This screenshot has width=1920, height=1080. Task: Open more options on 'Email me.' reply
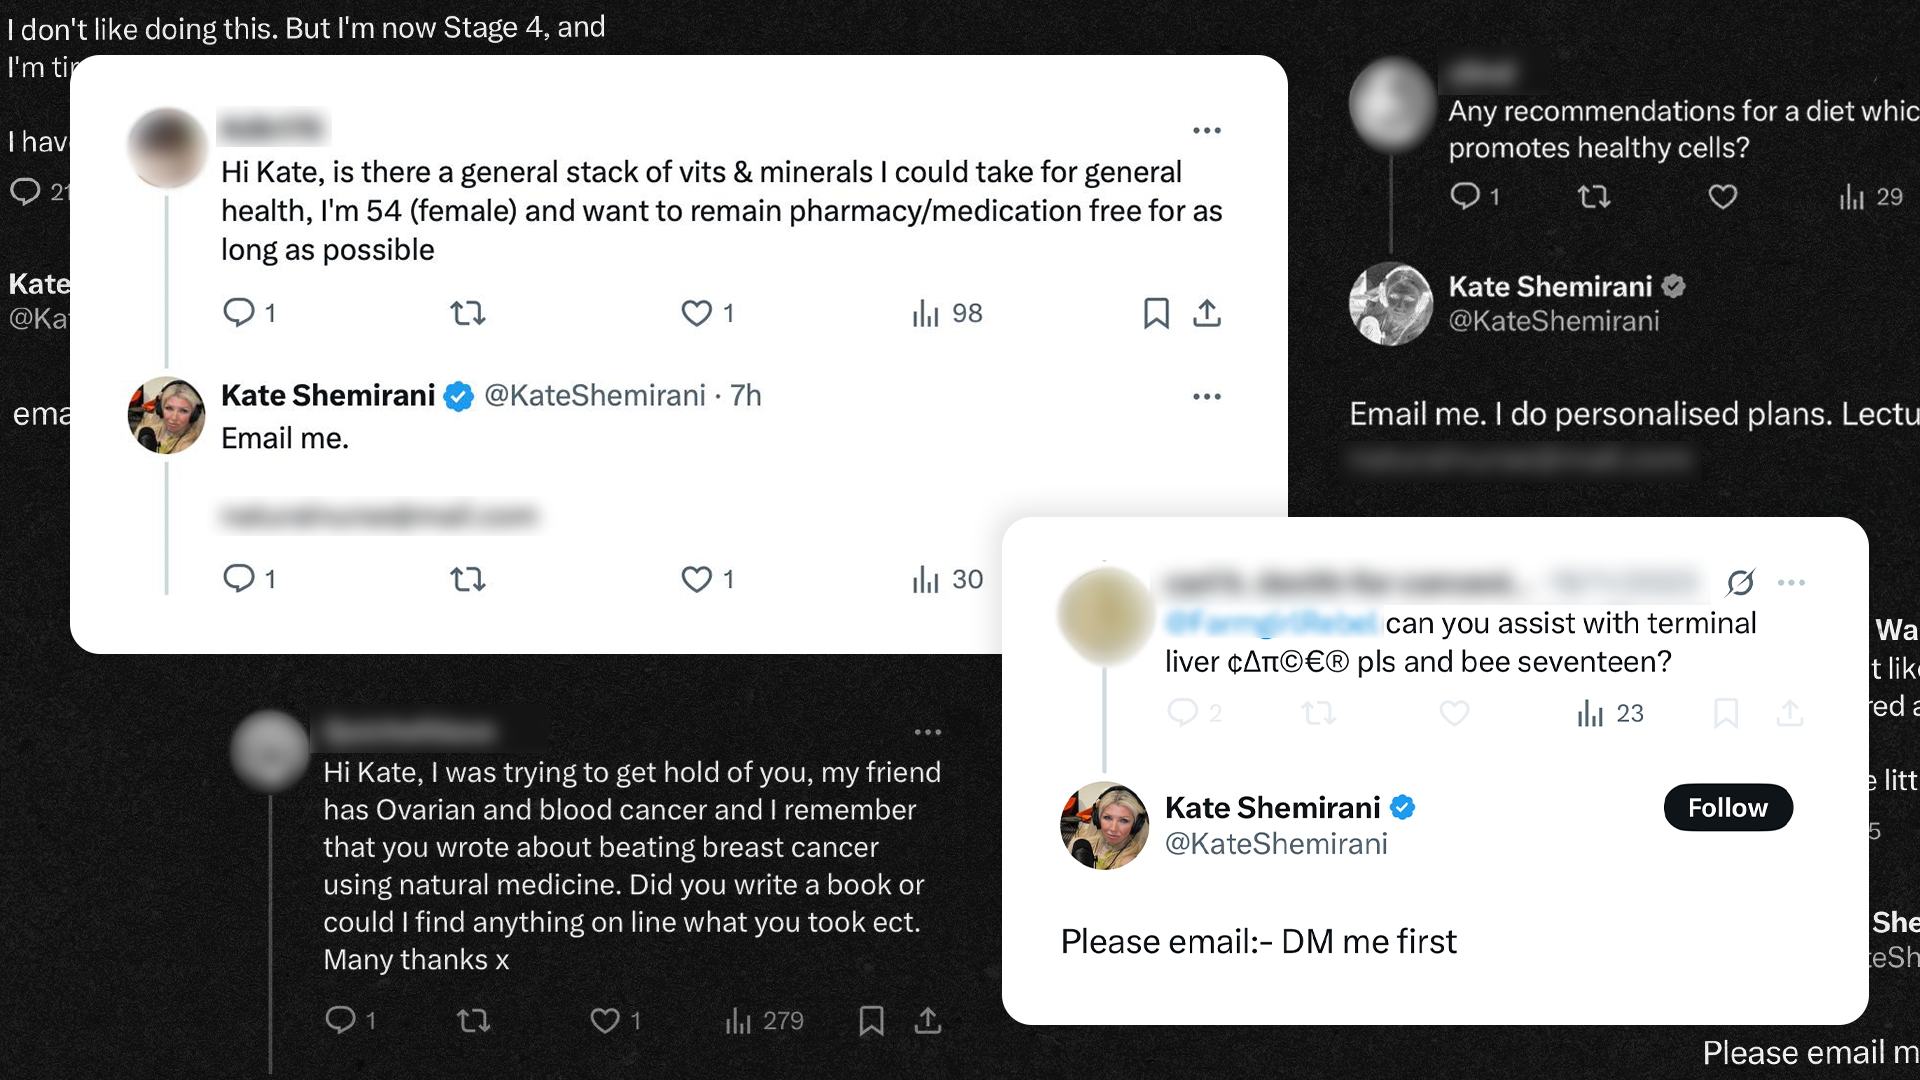click(1207, 397)
